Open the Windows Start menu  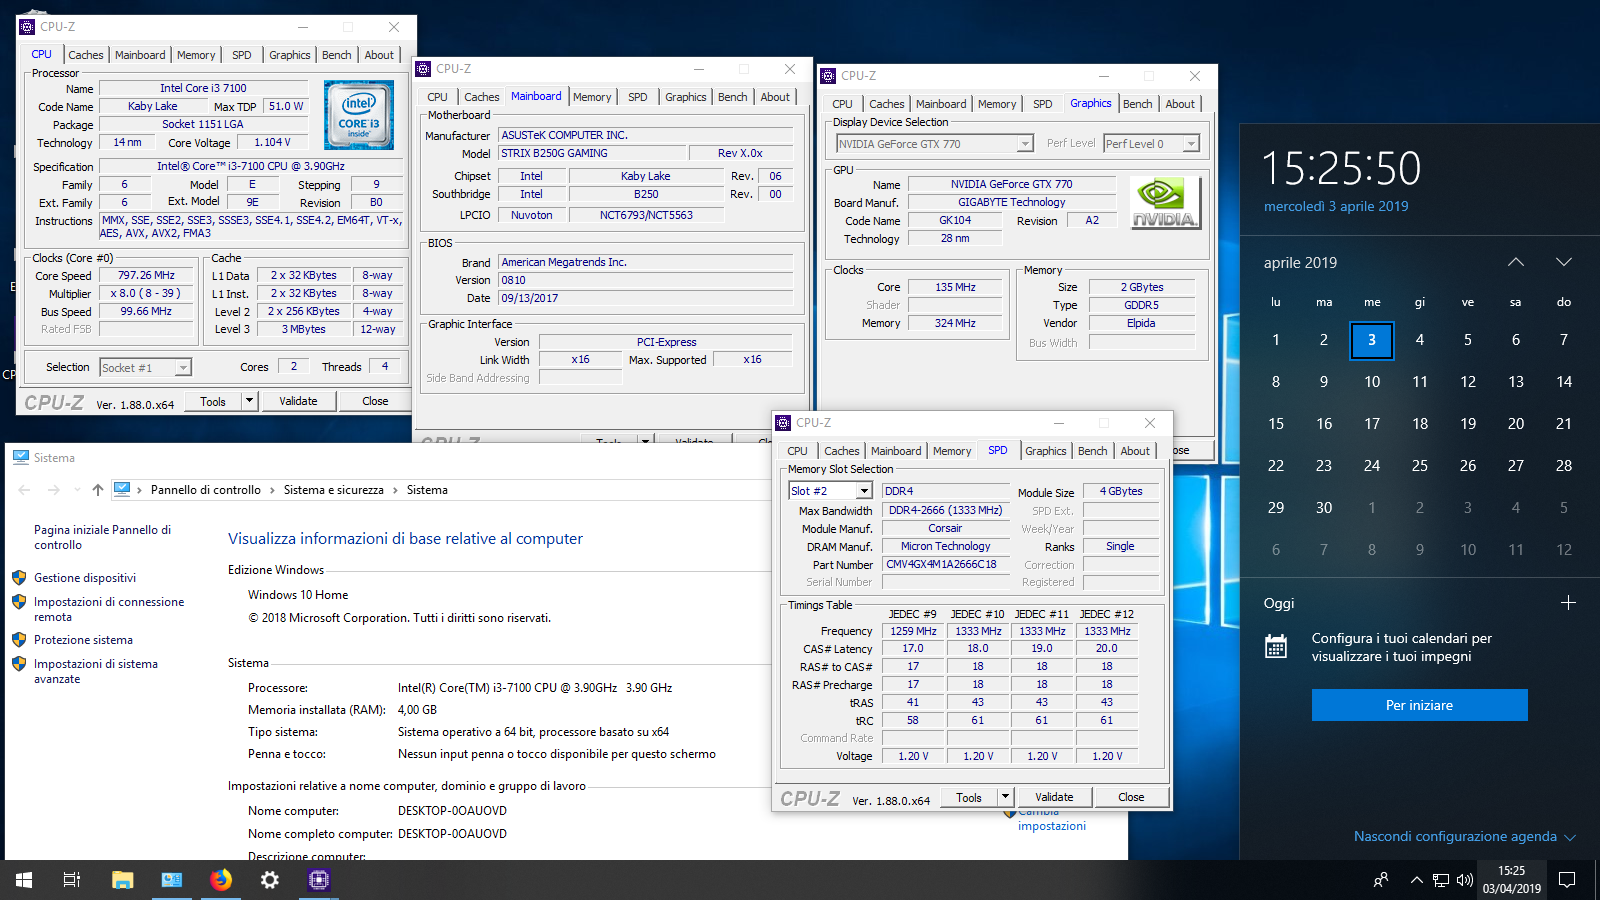tap(24, 880)
